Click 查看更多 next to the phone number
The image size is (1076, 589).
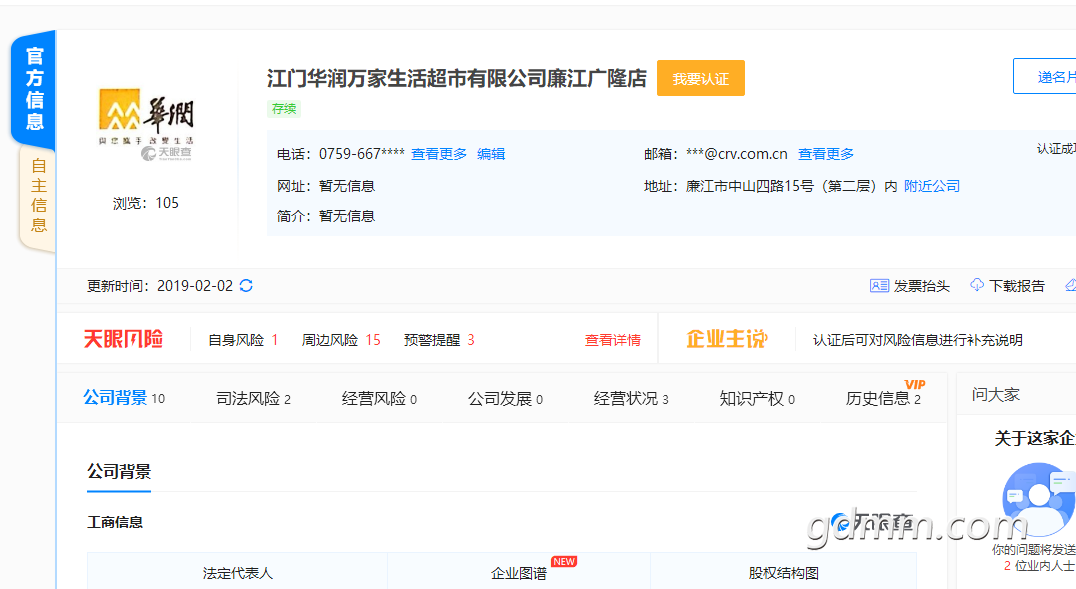(x=439, y=154)
